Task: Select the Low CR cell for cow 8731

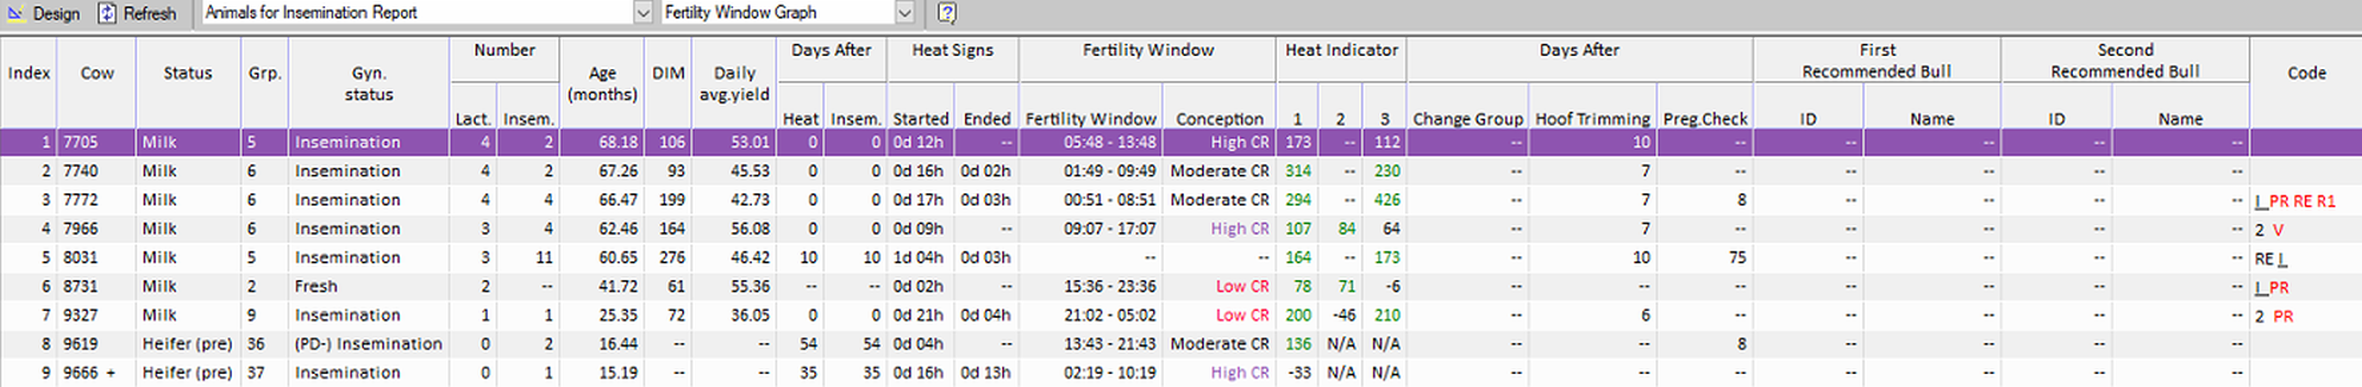Action: pos(1242,286)
